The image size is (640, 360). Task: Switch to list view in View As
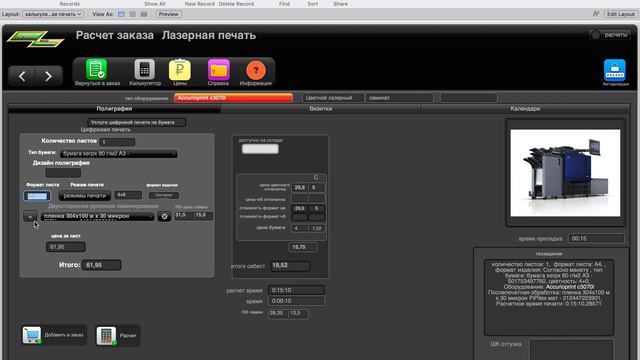tap(132, 14)
